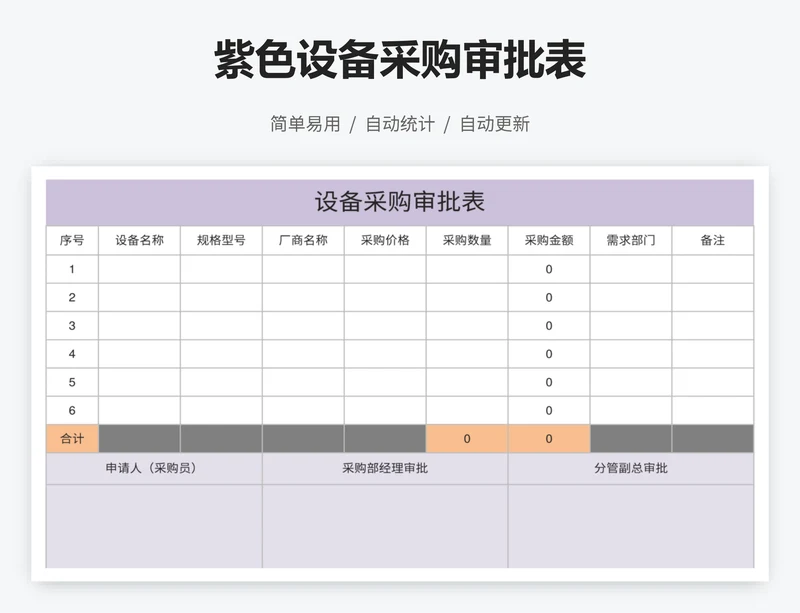Select 采购金额 value 0 in row 6
The height and width of the screenshot is (613, 800).
click(549, 410)
